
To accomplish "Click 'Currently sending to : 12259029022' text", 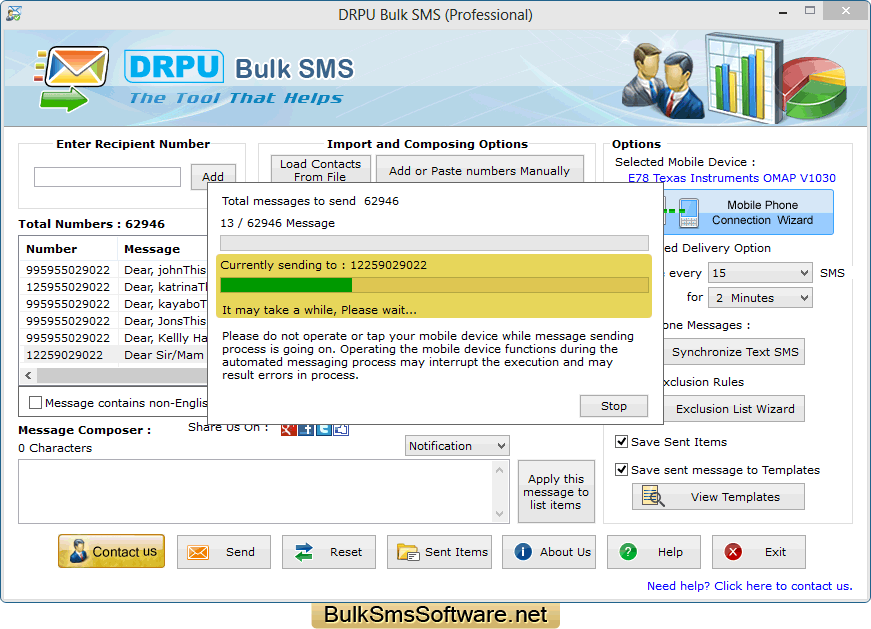I will pyautogui.click(x=324, y=265).
